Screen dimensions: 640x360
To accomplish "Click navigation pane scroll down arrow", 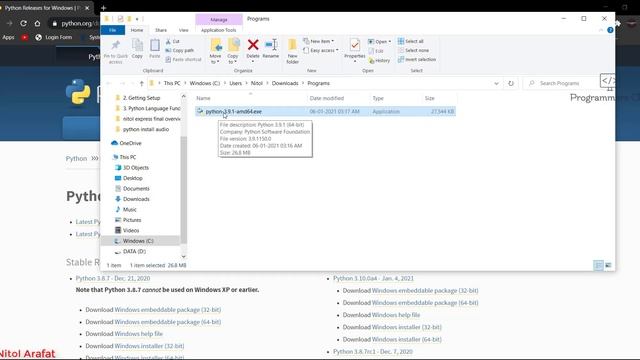I will point(183,256).
